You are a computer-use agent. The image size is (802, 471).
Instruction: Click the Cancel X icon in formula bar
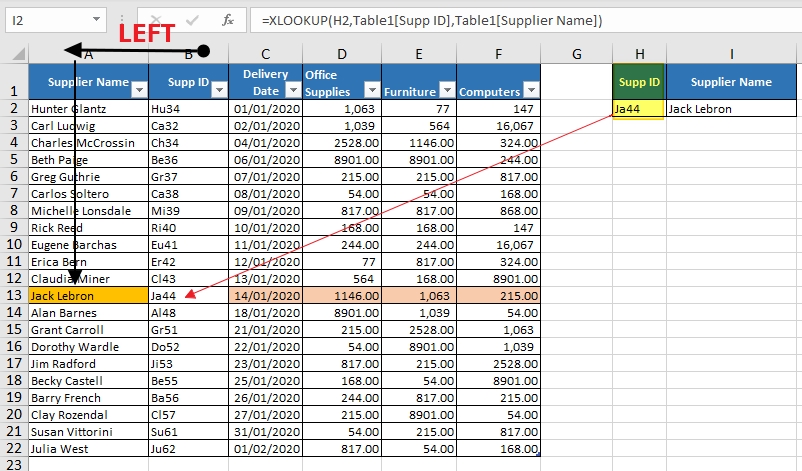[156, 19]
